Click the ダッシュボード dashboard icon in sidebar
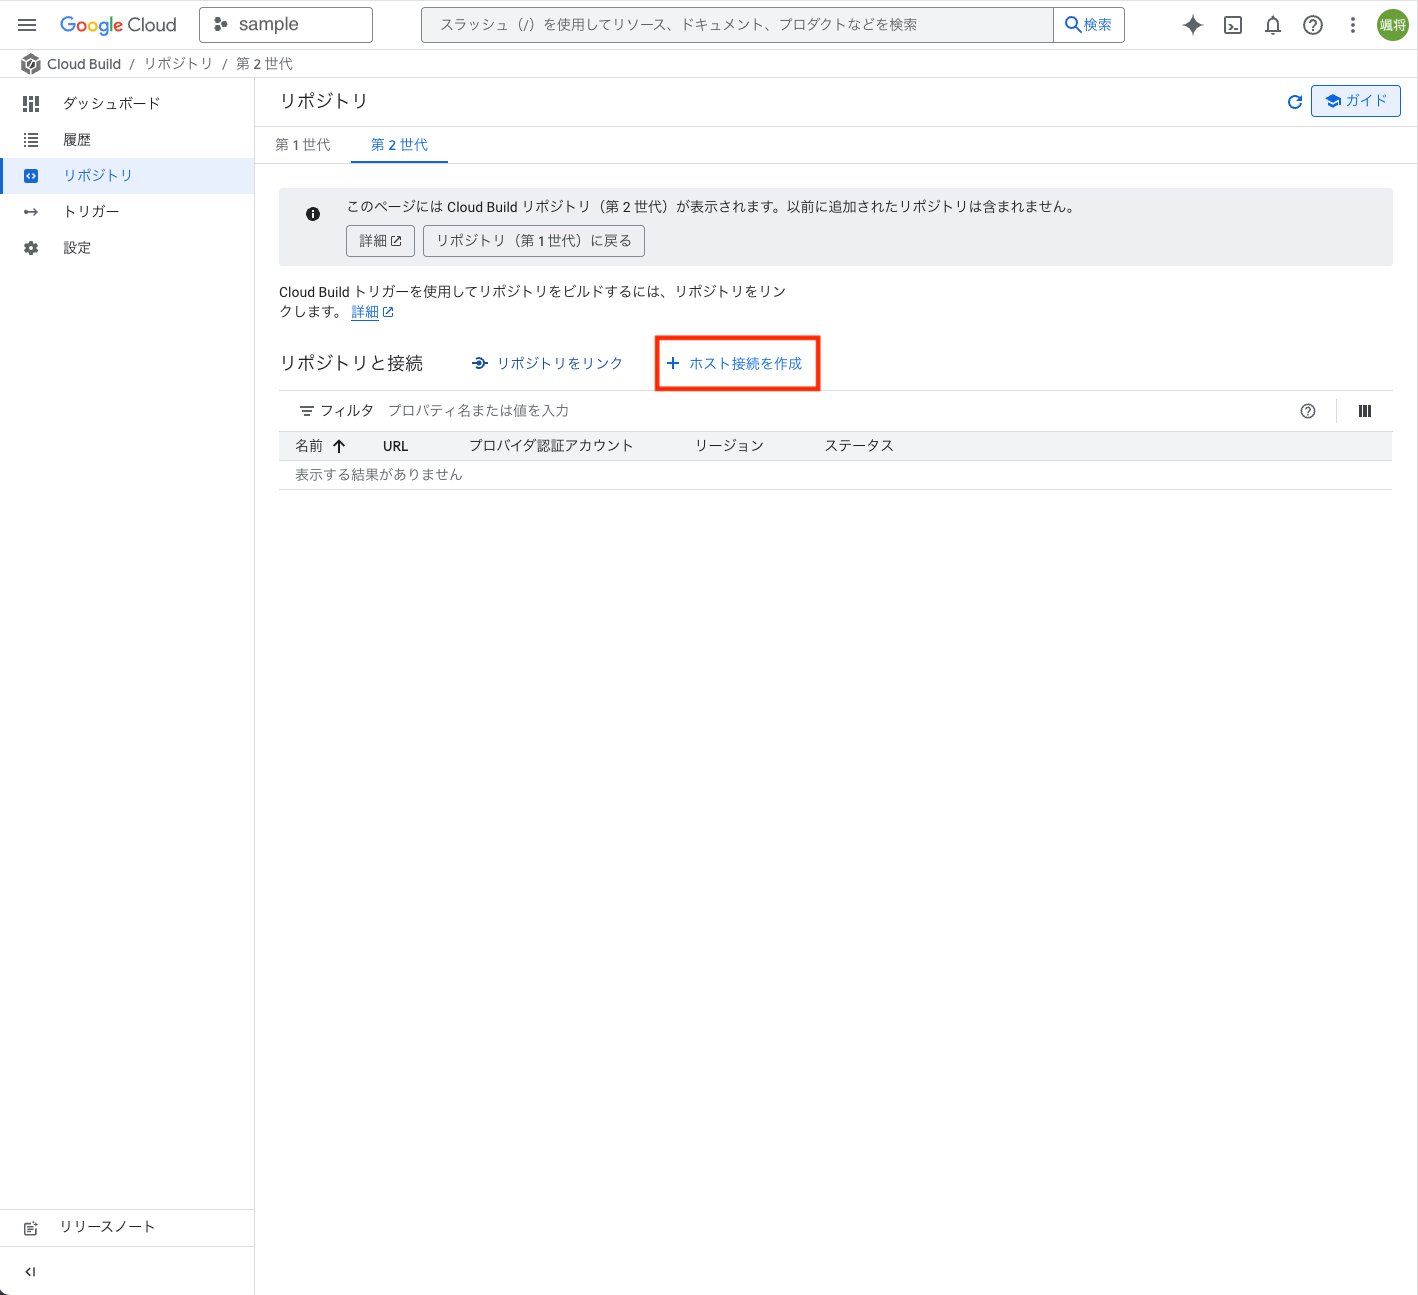Screen dimensions: 1418x1295 (x=31, y=103)
